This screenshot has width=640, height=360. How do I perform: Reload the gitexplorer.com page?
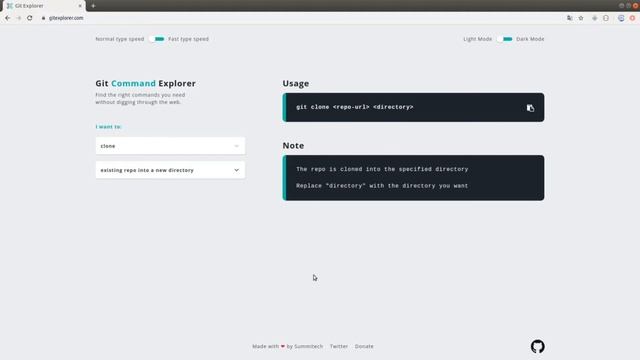tap(30, 18)
